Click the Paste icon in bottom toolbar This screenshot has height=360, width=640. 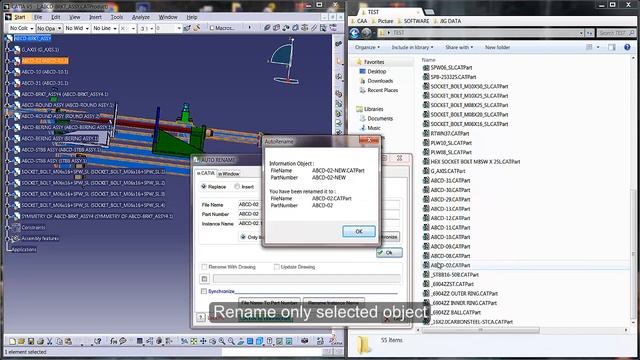point(68,341)
